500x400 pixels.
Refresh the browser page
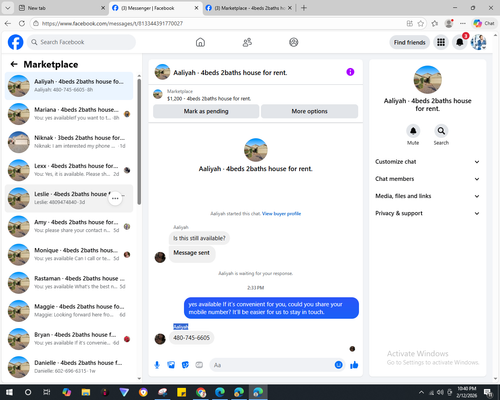(x=22, y=23)
